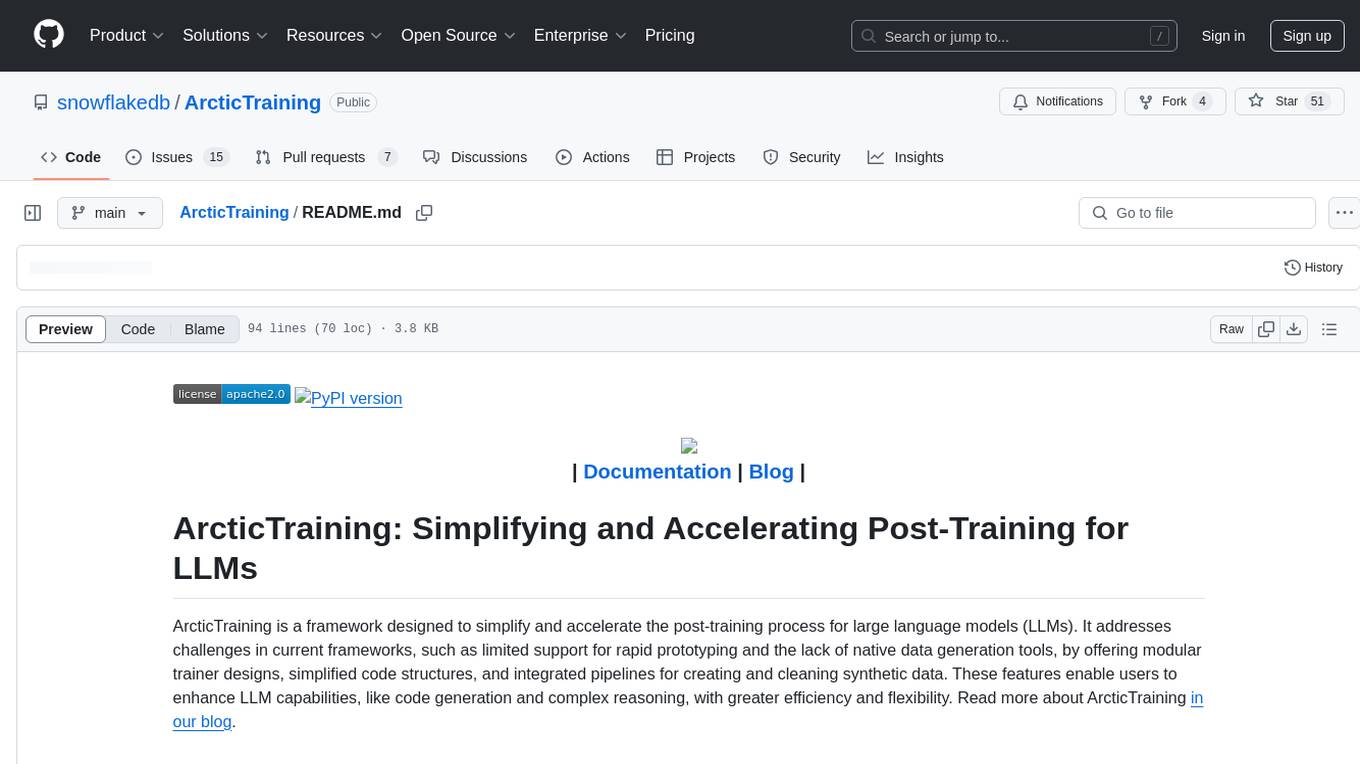This screenshot has width=1360, height=764.
Task: Open the Documentation link
Action: pyautogui.click(x=657, y=472)
